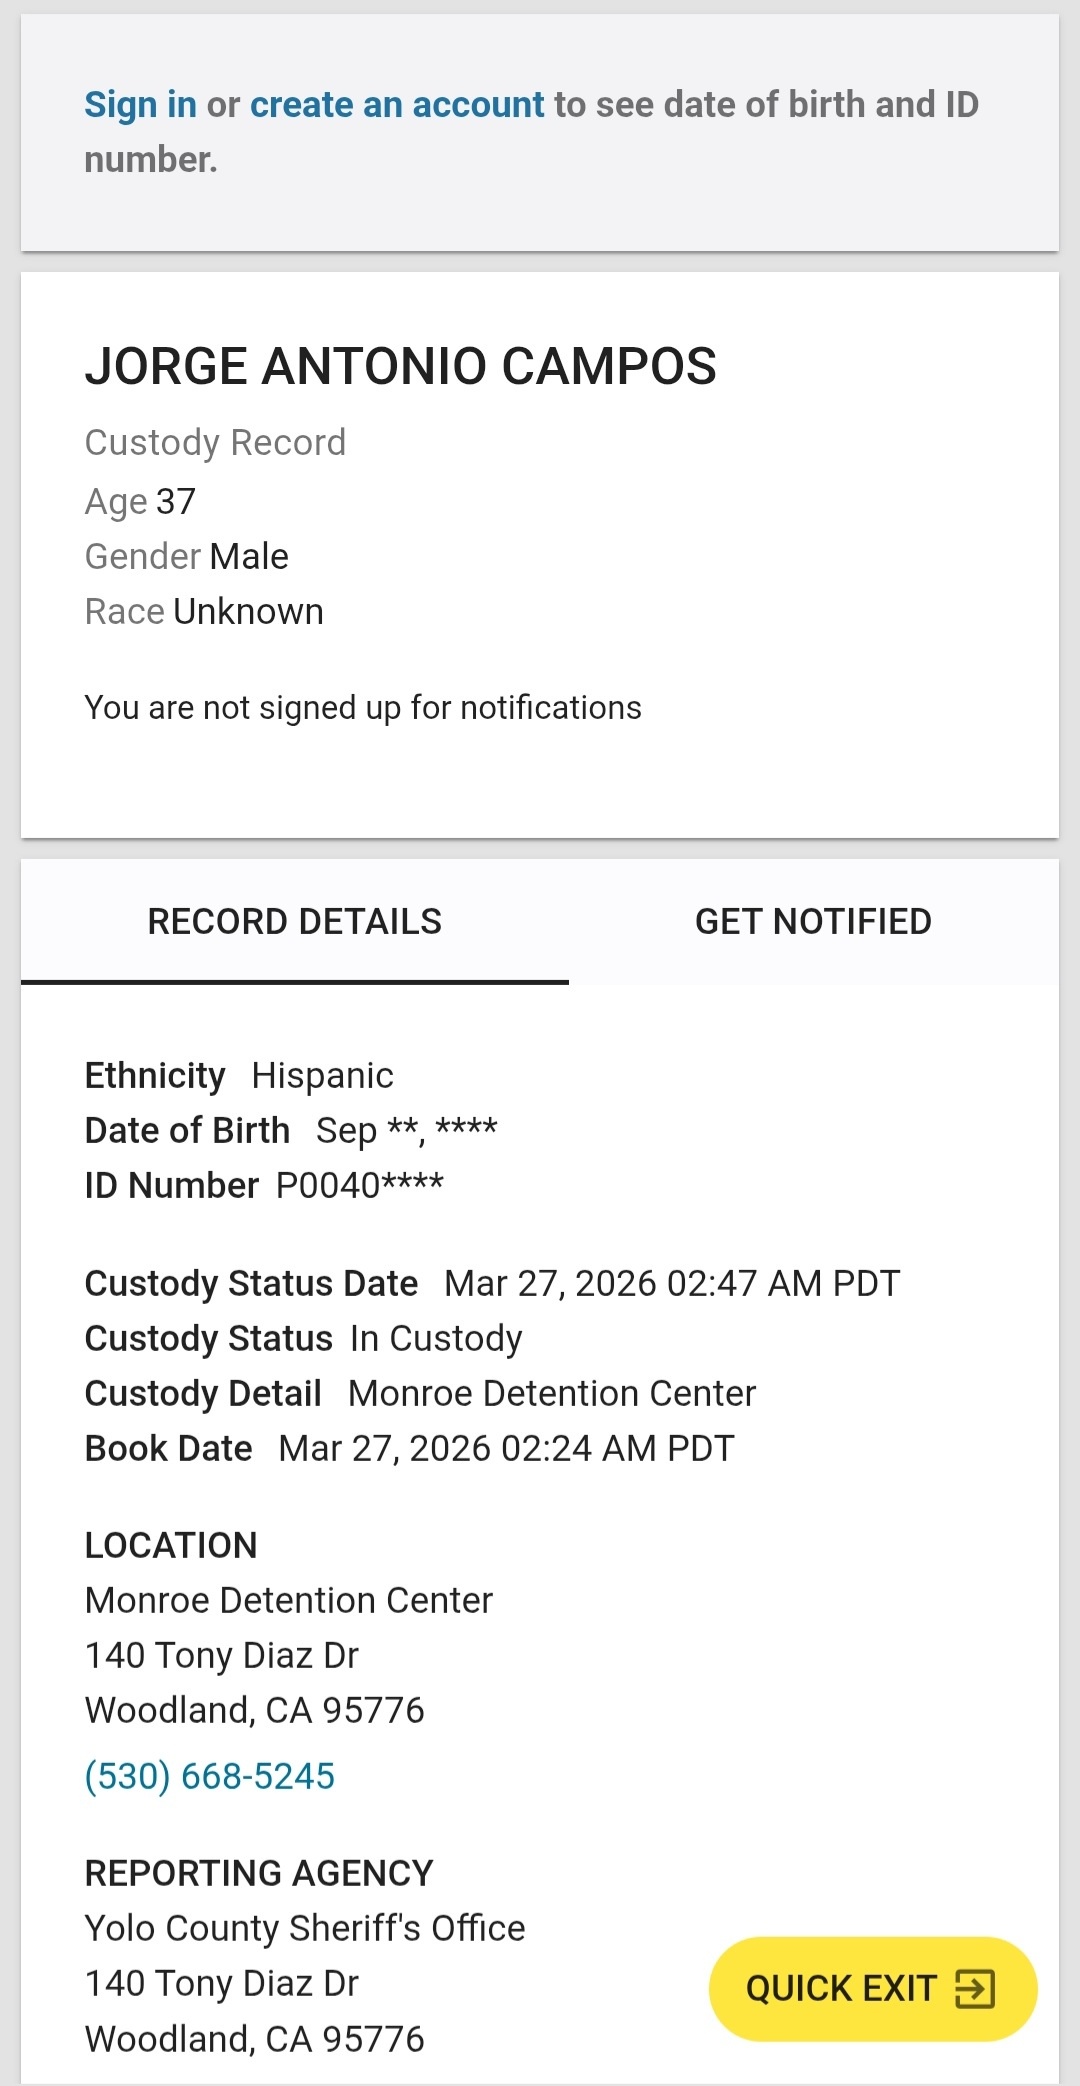
Task: Click the Ethnicity Hispanic entry
Action: click(x=239, y=1075)
